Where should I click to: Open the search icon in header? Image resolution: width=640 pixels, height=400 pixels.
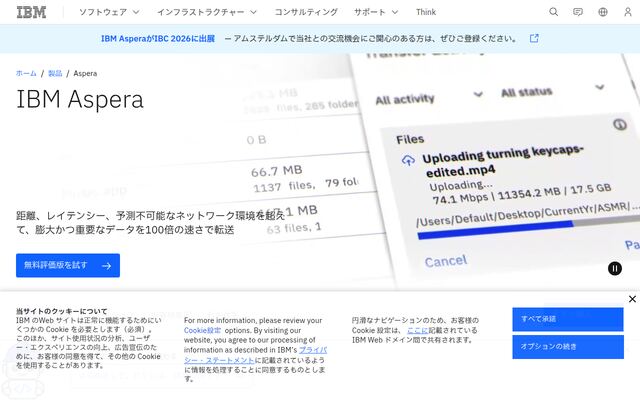553,12
